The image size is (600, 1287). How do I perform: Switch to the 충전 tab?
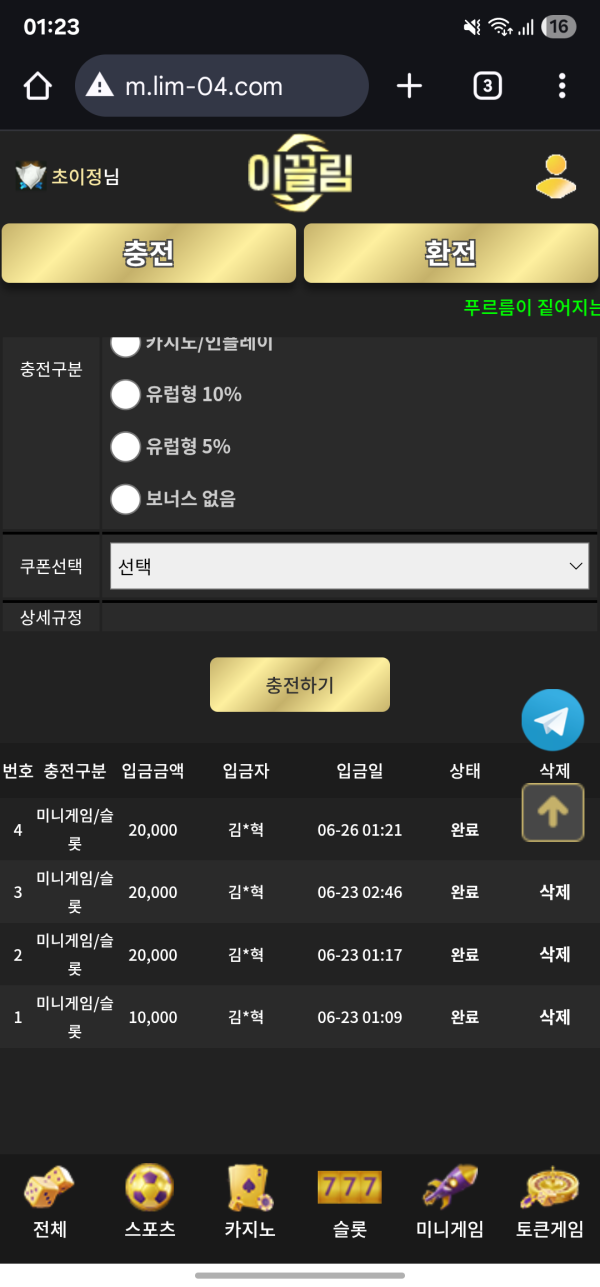click(x=149, y=253)
